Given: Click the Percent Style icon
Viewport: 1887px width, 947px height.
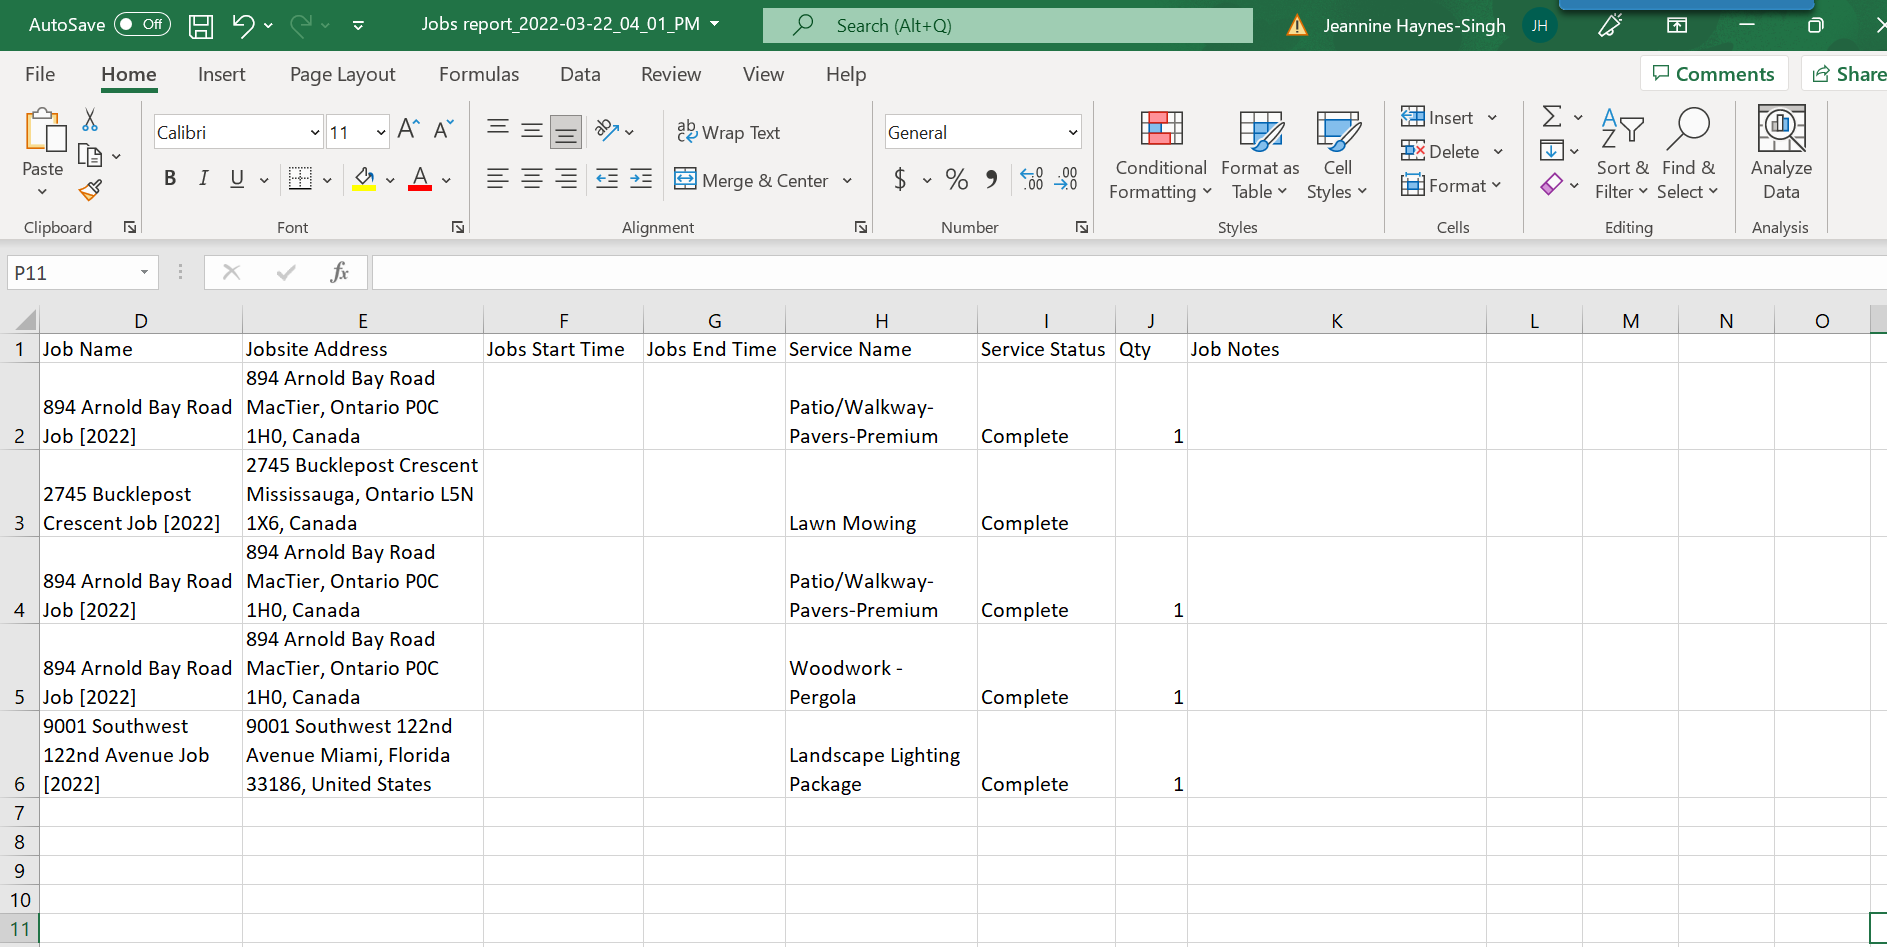Looking at the screenshot, I should click(x=956, y=180).
